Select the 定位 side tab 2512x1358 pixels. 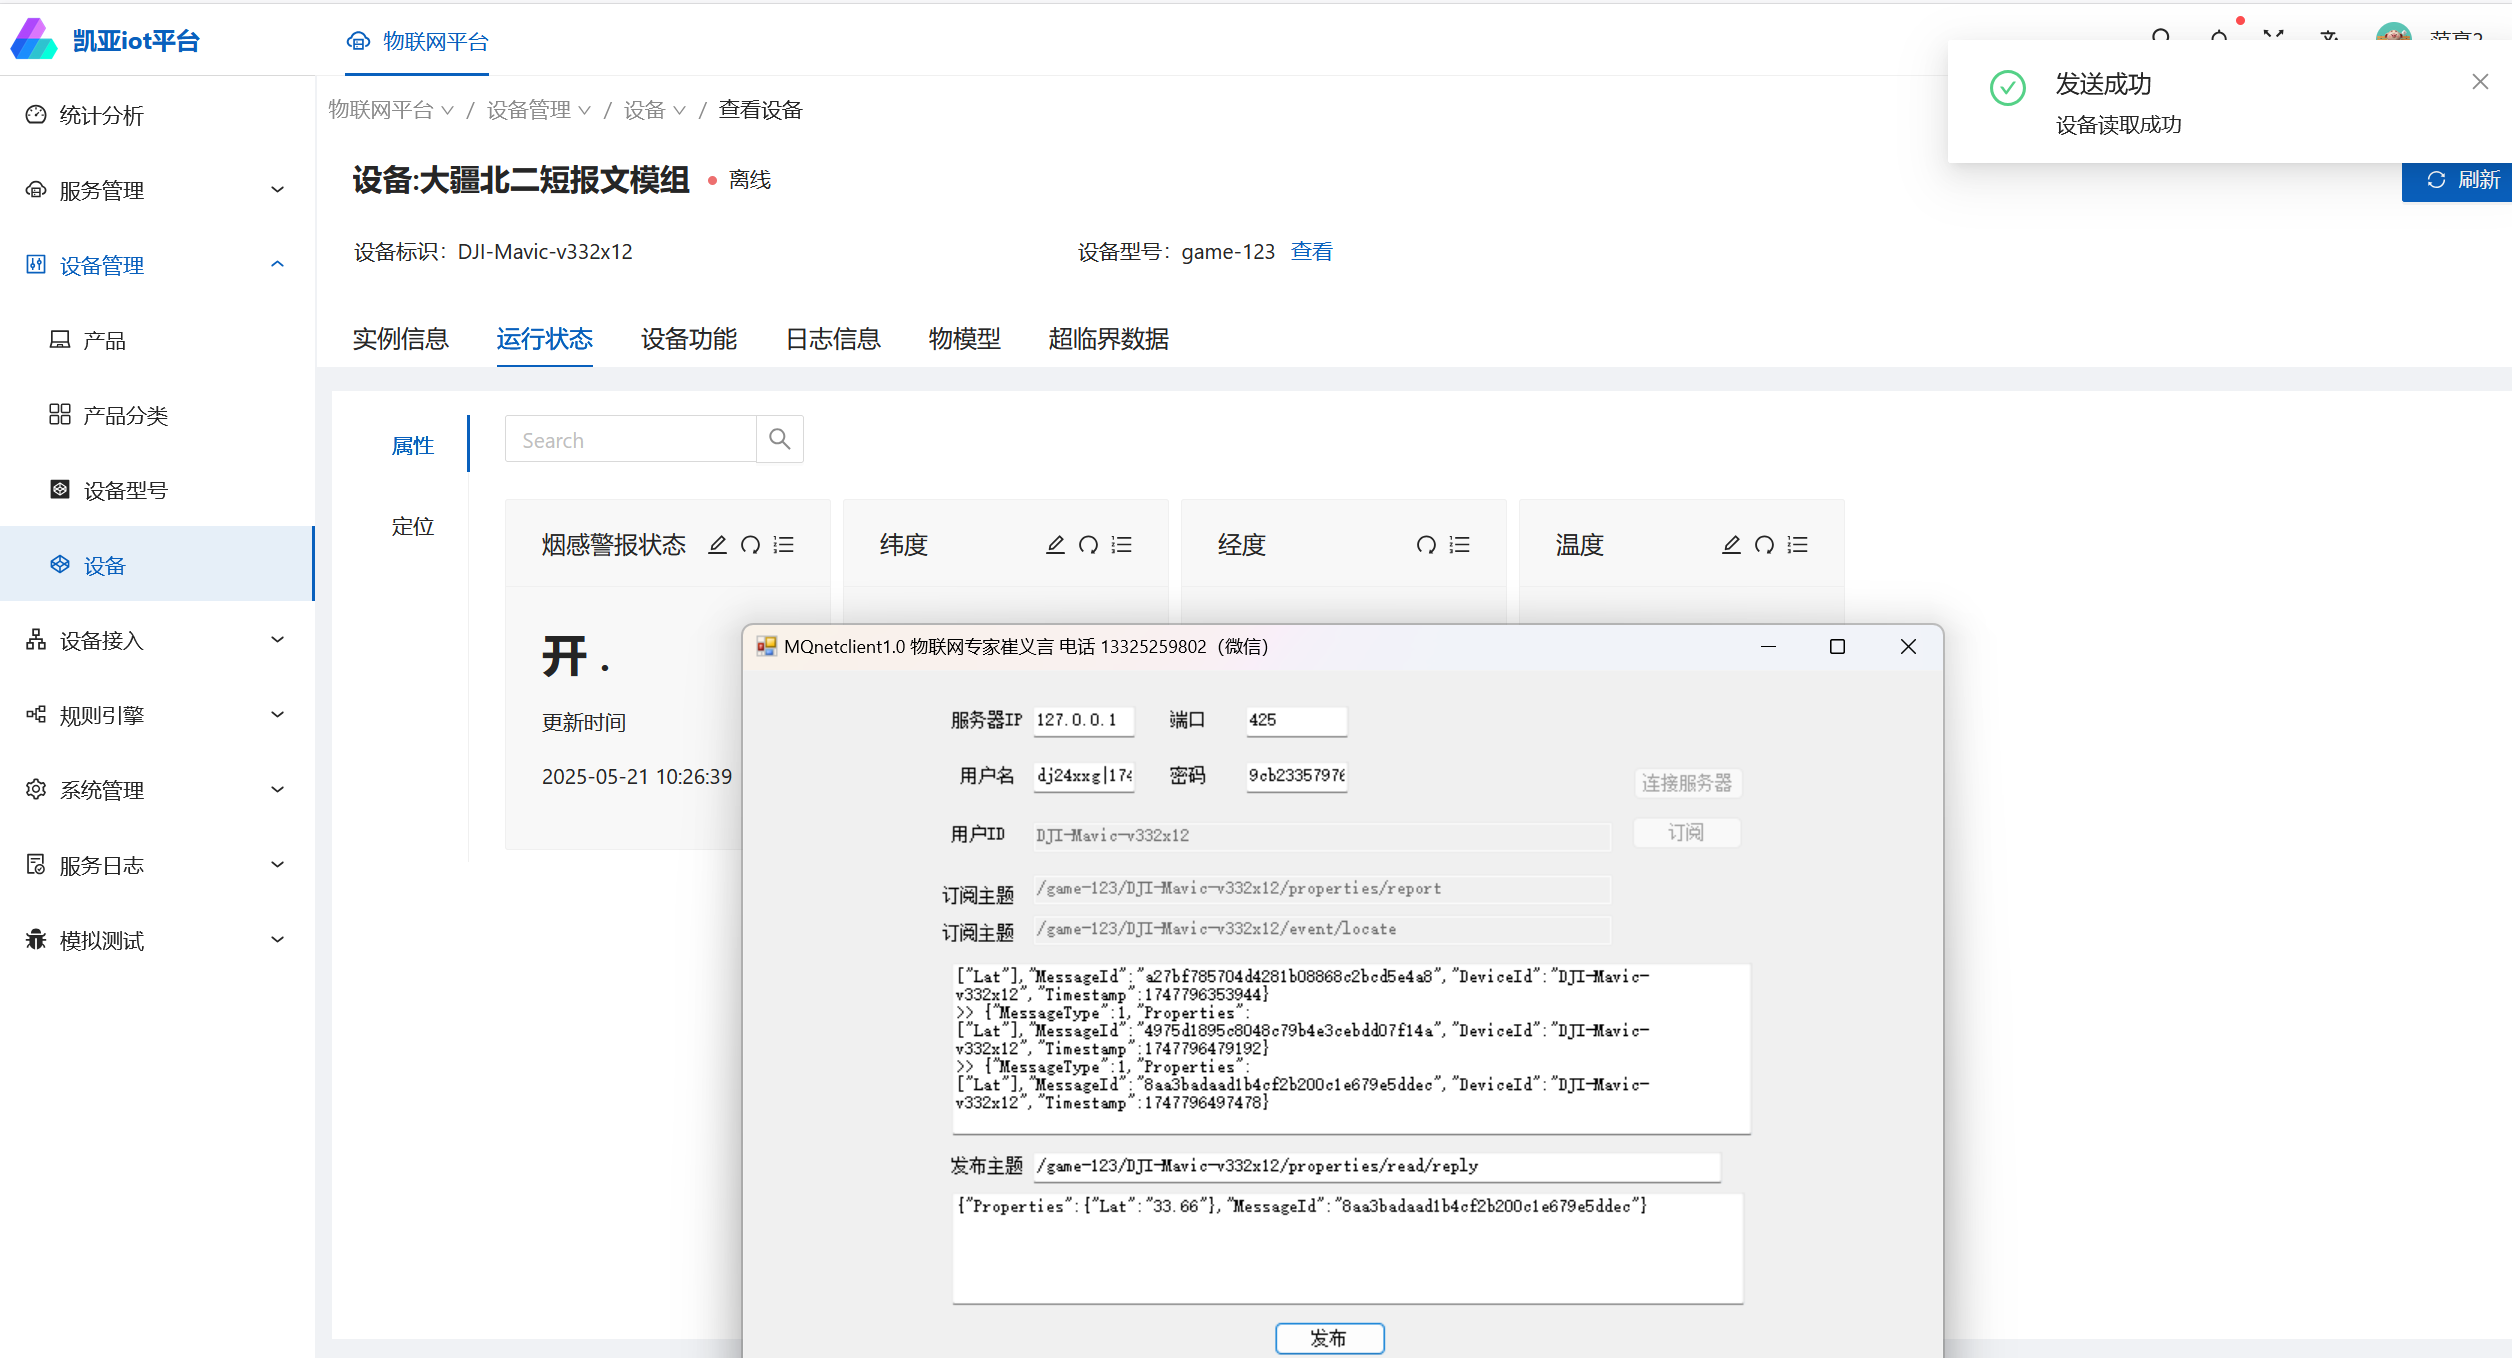pyautogui.click(x=412, y=526)
